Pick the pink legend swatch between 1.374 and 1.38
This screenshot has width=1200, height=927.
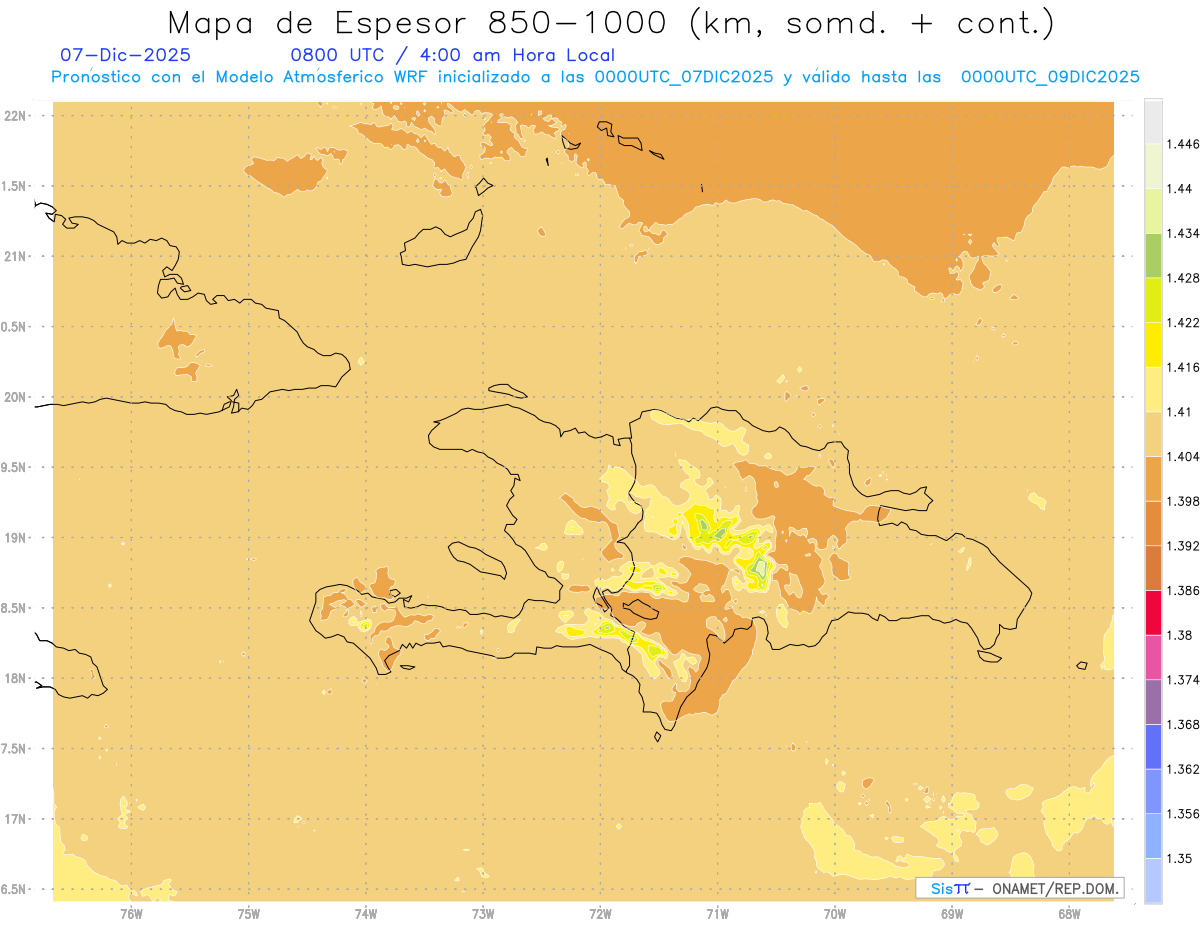[x=1153, y=657]
